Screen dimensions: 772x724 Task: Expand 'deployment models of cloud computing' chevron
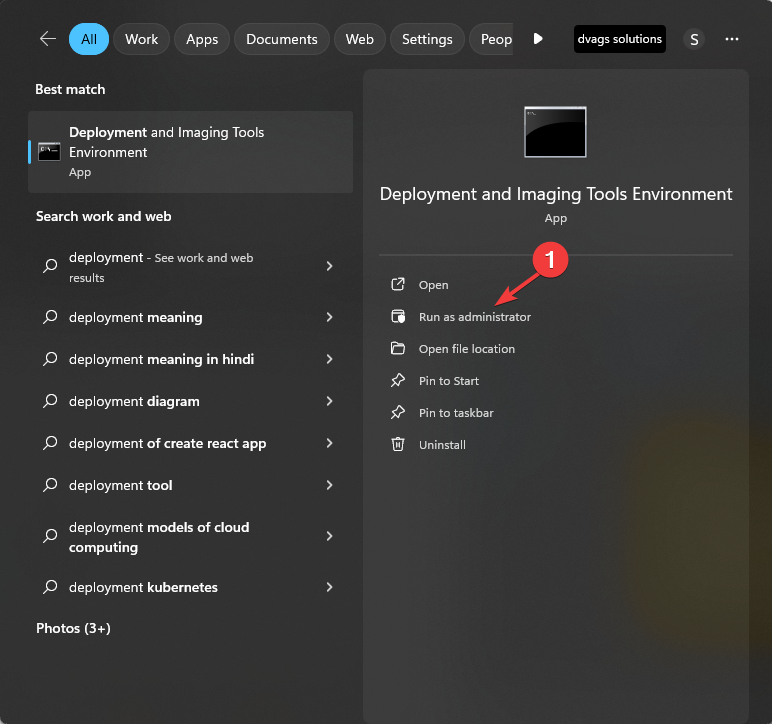(329, 536)
